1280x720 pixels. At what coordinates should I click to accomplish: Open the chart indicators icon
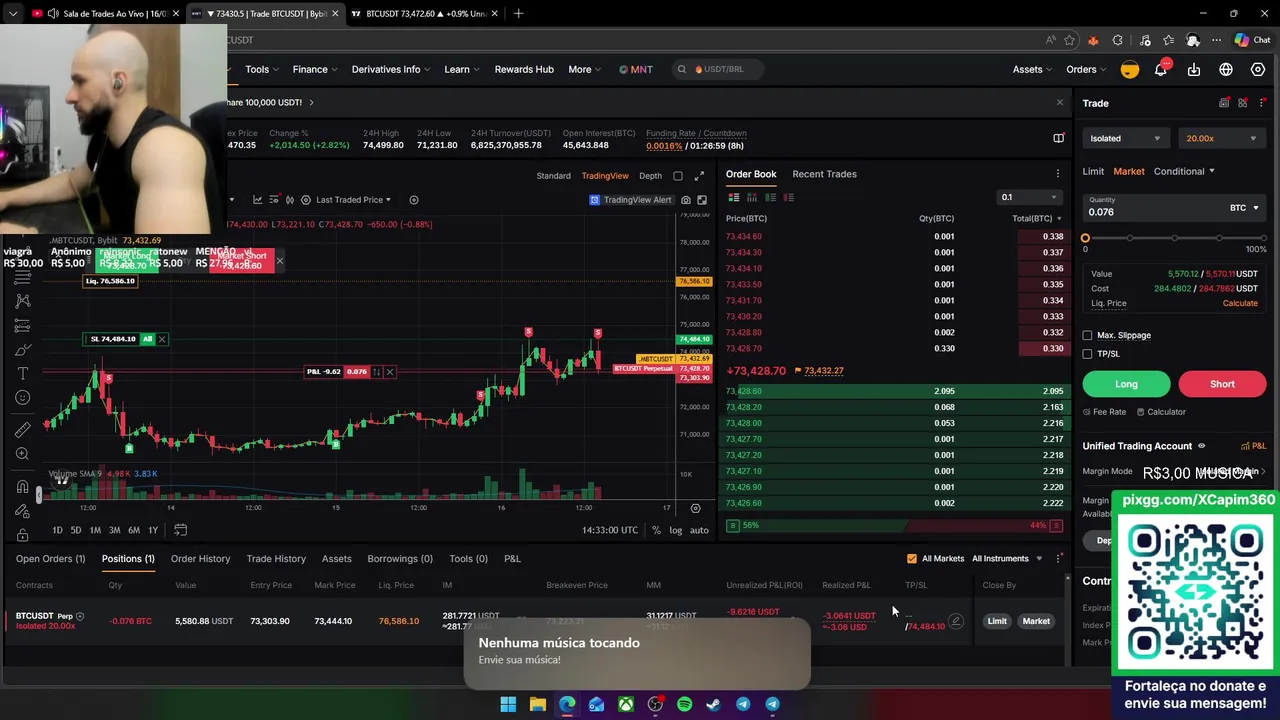pyautogui.click(x=257, y=200)
